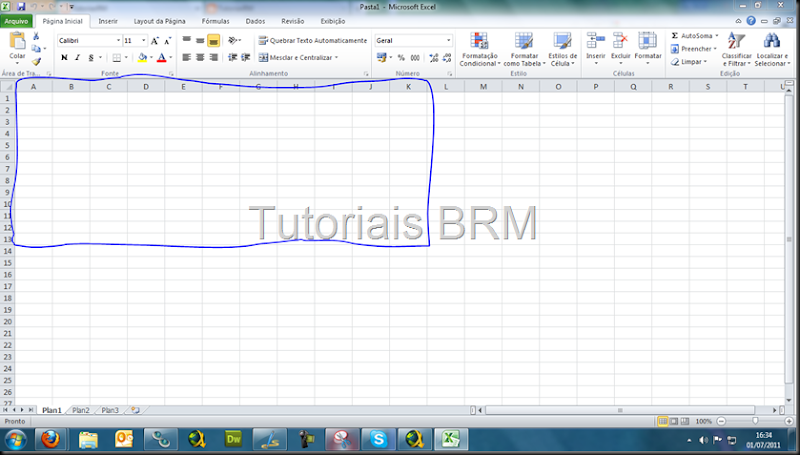Apply the yellow fill color bucket

pyautogui.click(x=142, y=58)
